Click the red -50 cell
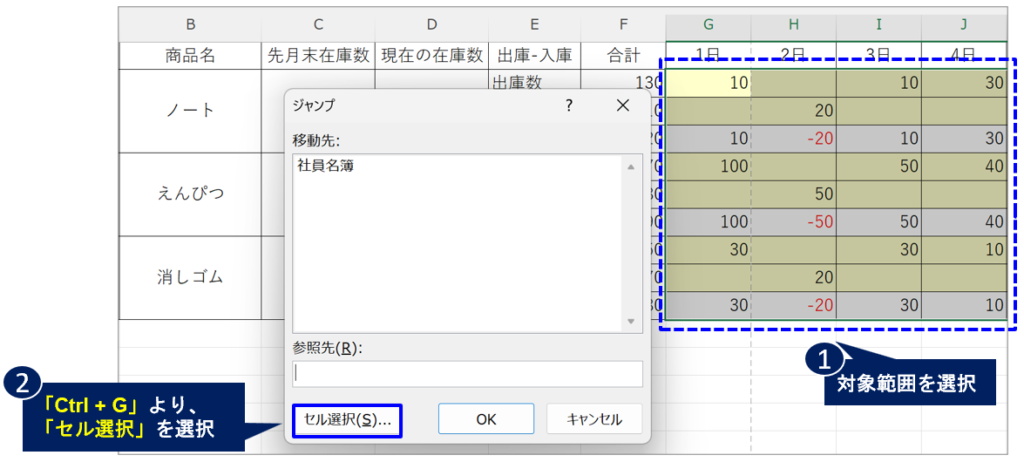Screen dimensions: 1024x462 [x=793, y=220]
